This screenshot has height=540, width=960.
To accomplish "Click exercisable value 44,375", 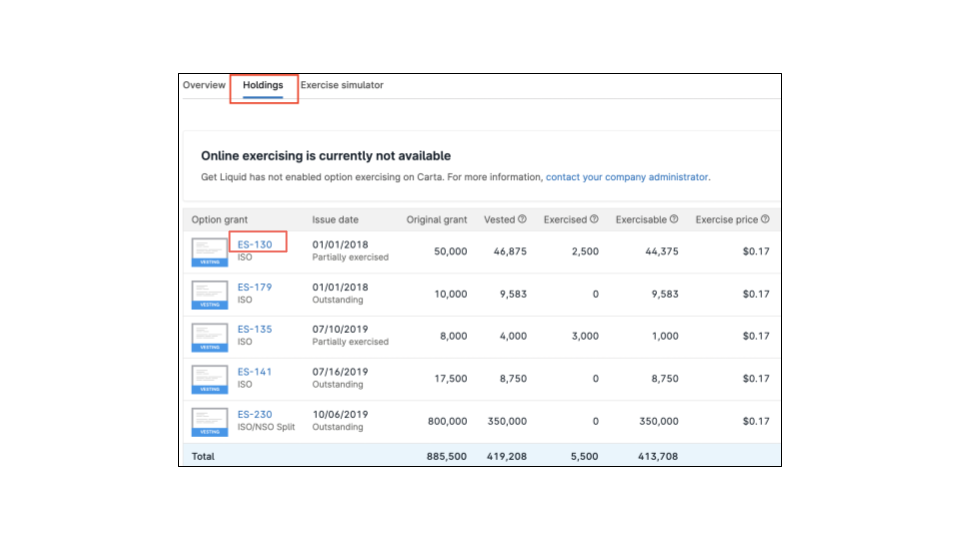I will tap(662, 252).
